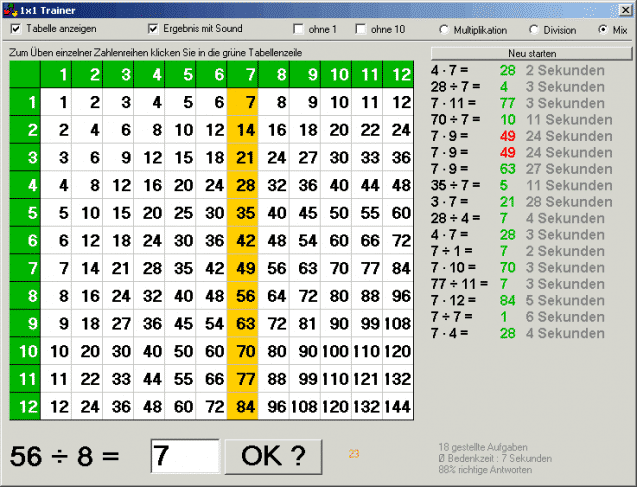Select the Multiplikation radio button

pyautogui.click(x=444, y=30)
